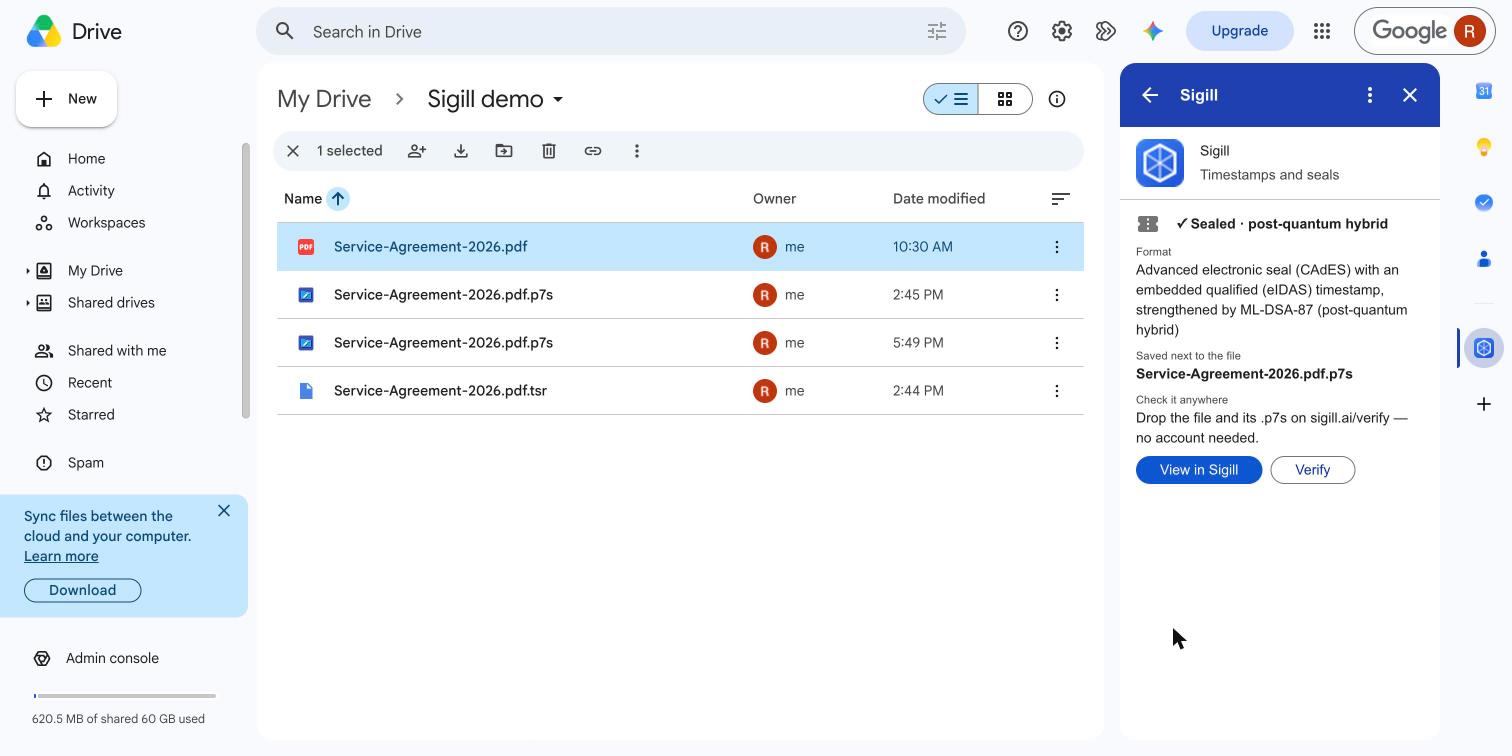
Task: Move the selected file to folder
Action: point(504,151)
